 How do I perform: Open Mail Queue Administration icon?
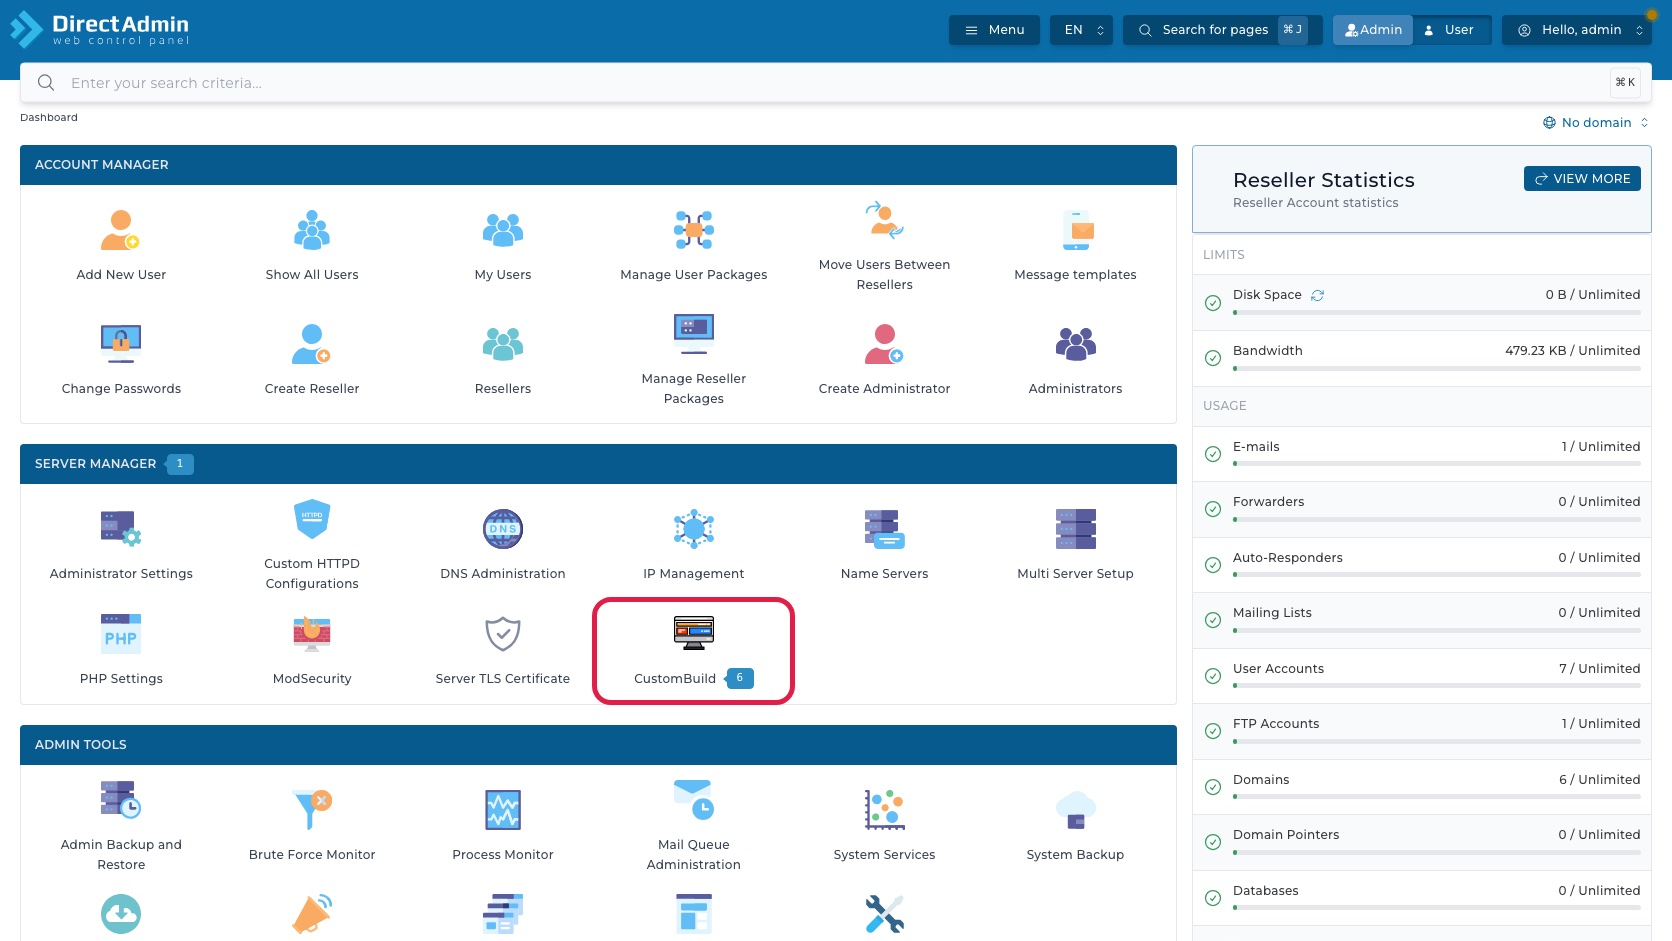(x=694, y=800)
